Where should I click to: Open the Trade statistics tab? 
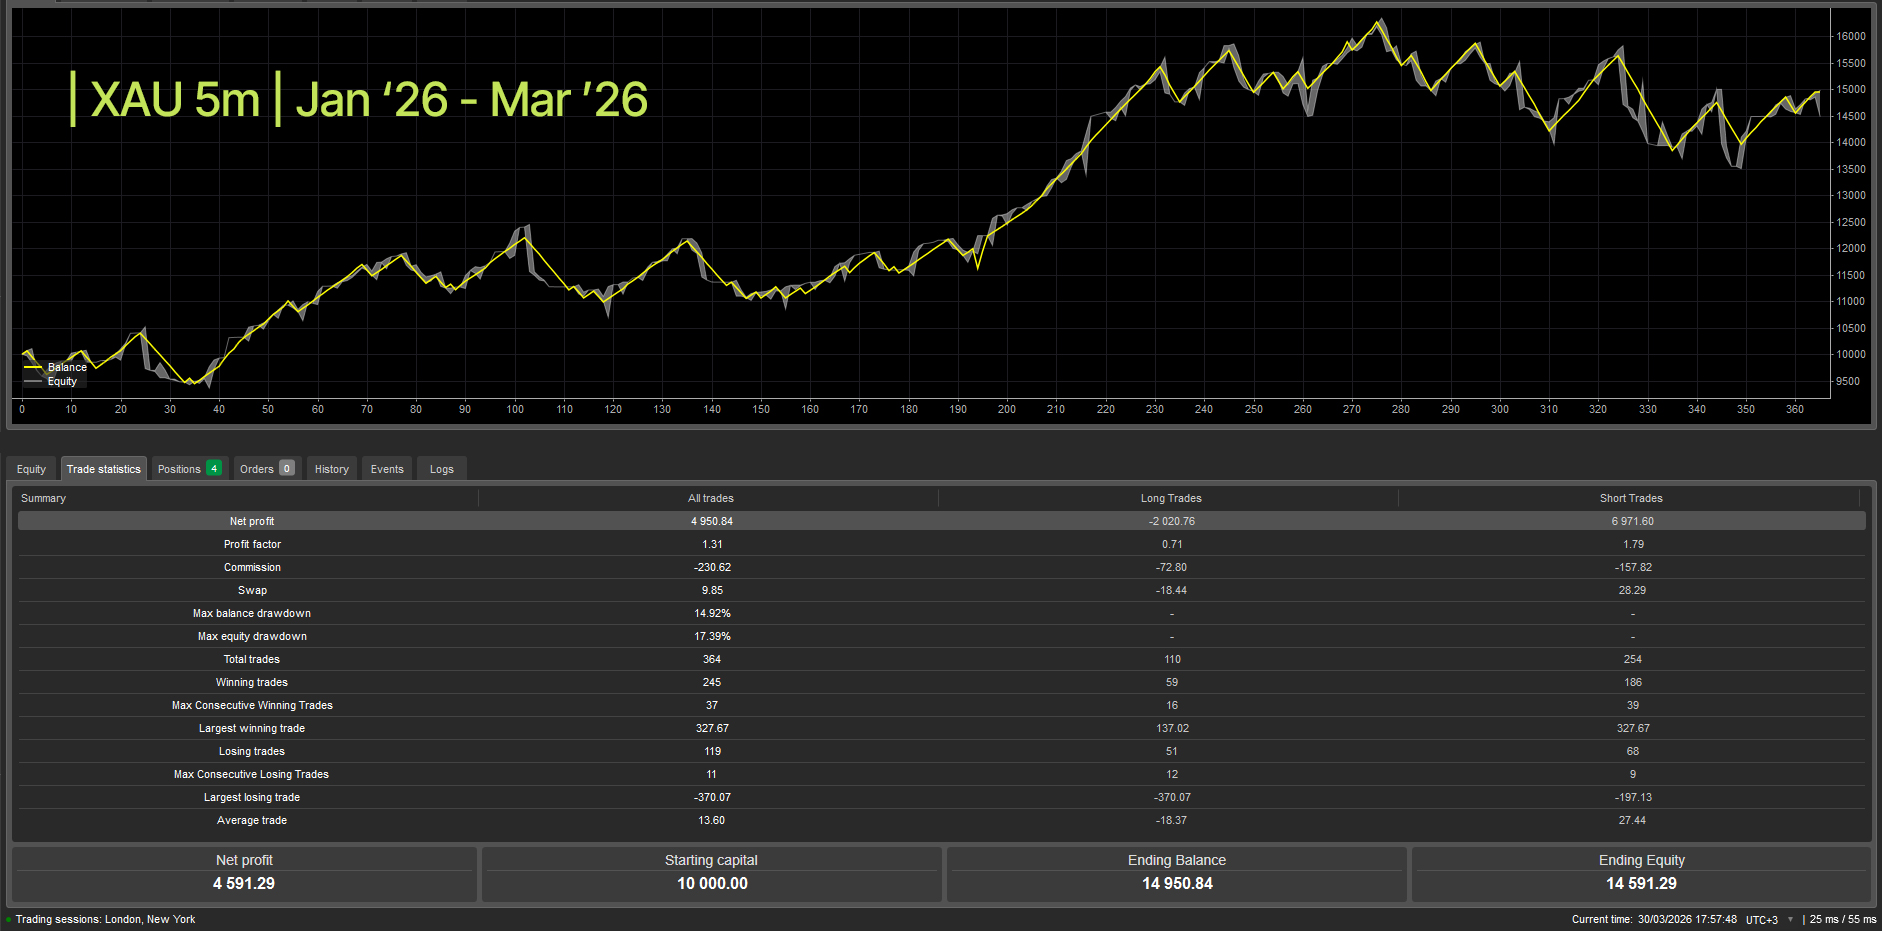(103, 468)
